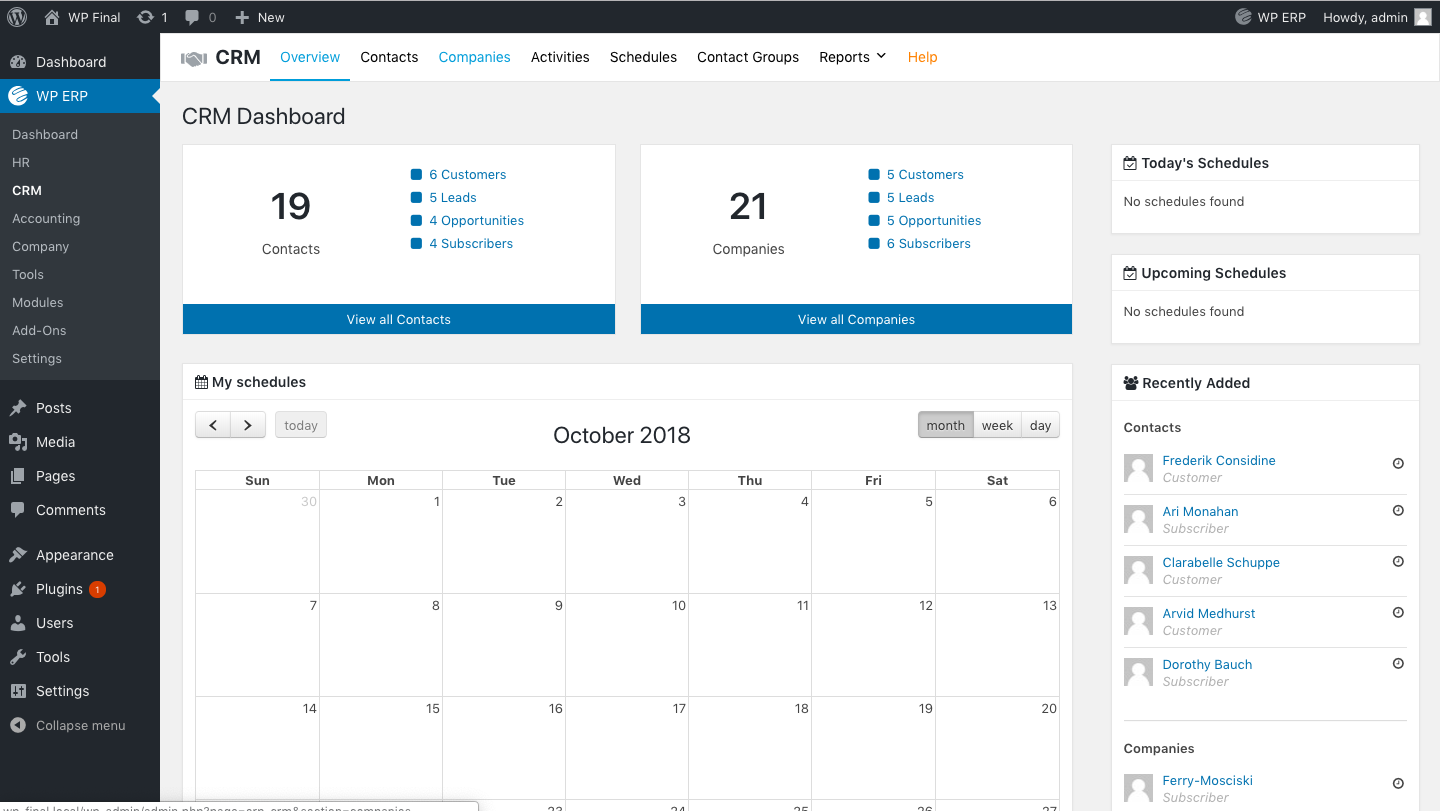1440x811 pixels.
Task: Open Clarabelle Schuppe contact link
Action: click(x=1221, y=562)
